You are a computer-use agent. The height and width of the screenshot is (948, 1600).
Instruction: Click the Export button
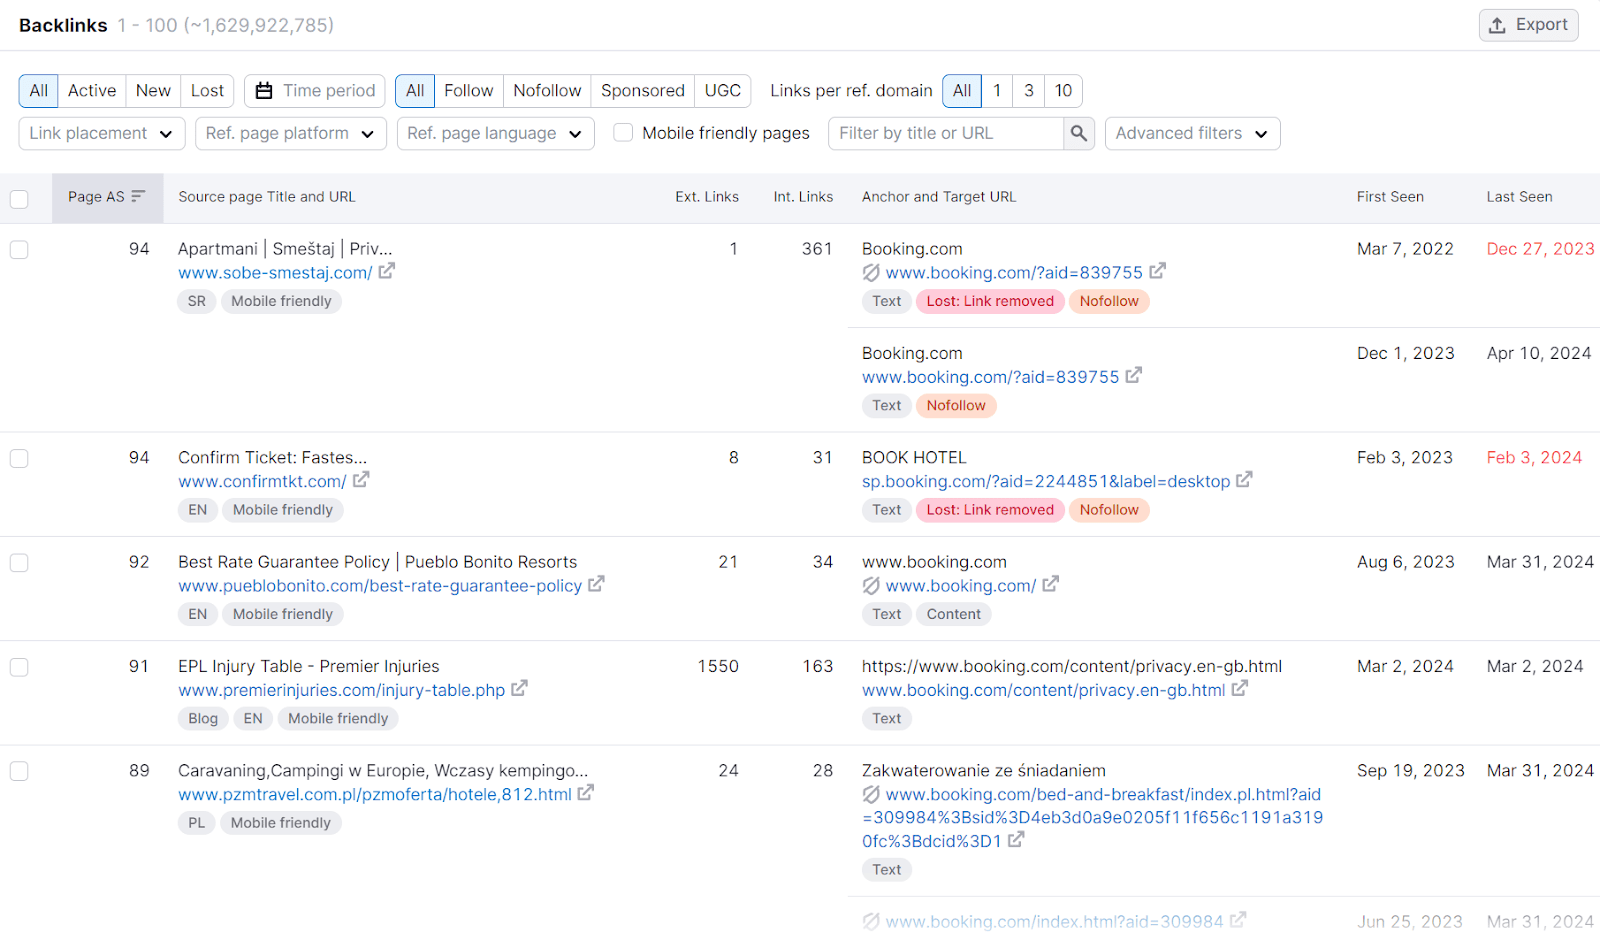point(1528,25)
